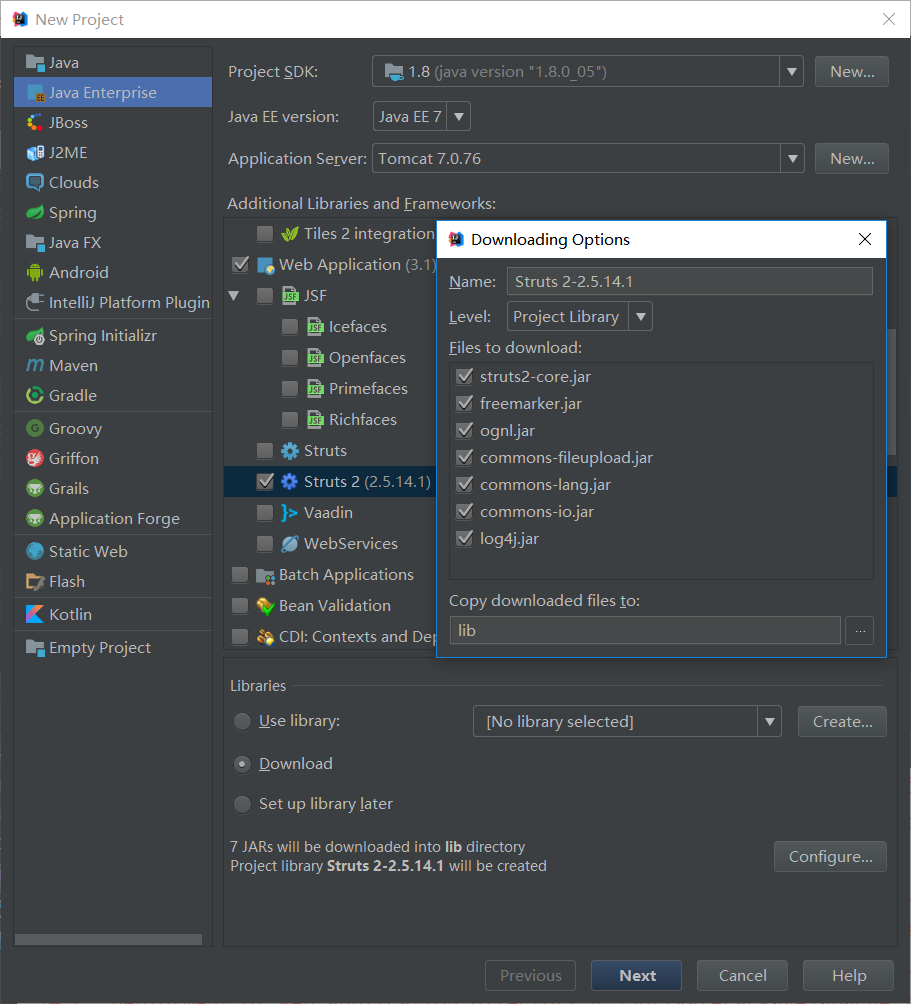Uncheck freemarker.jar download
Image resolution: width=911 pixels, height=1004 pixels.
click(x=465, y=403)
